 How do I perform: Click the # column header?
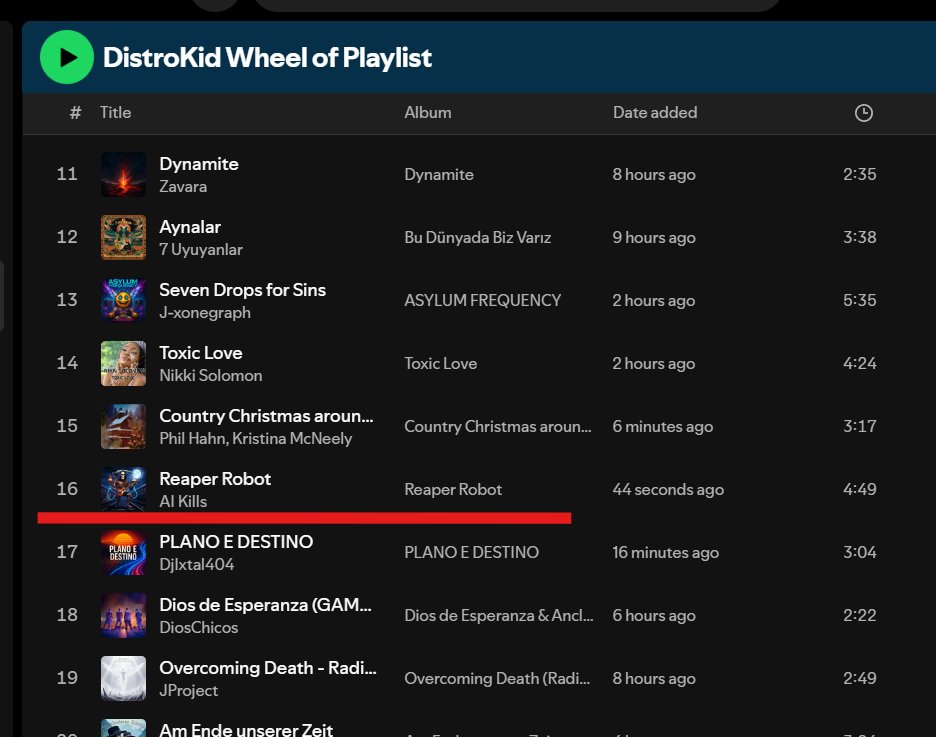74,112
